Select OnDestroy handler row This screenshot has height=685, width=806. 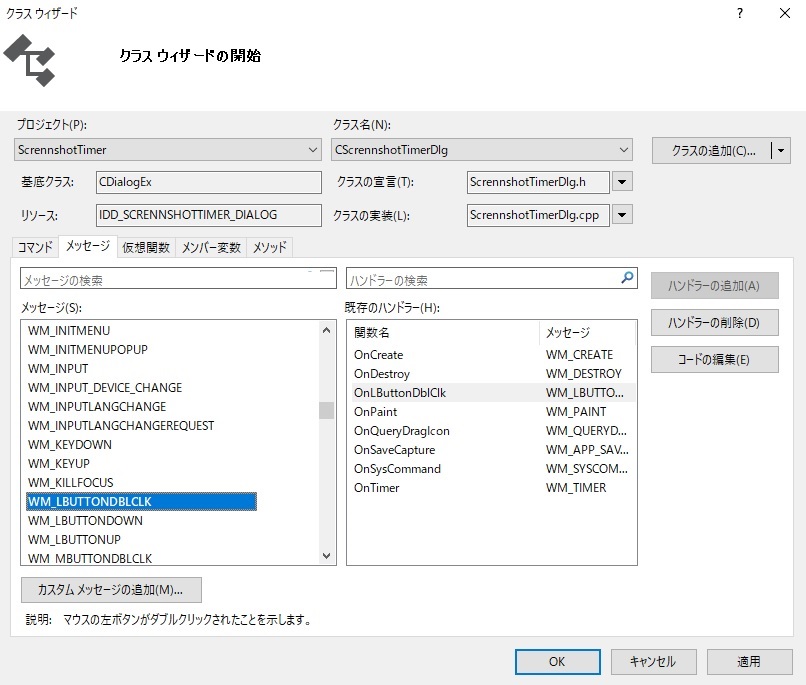[493, 374]
